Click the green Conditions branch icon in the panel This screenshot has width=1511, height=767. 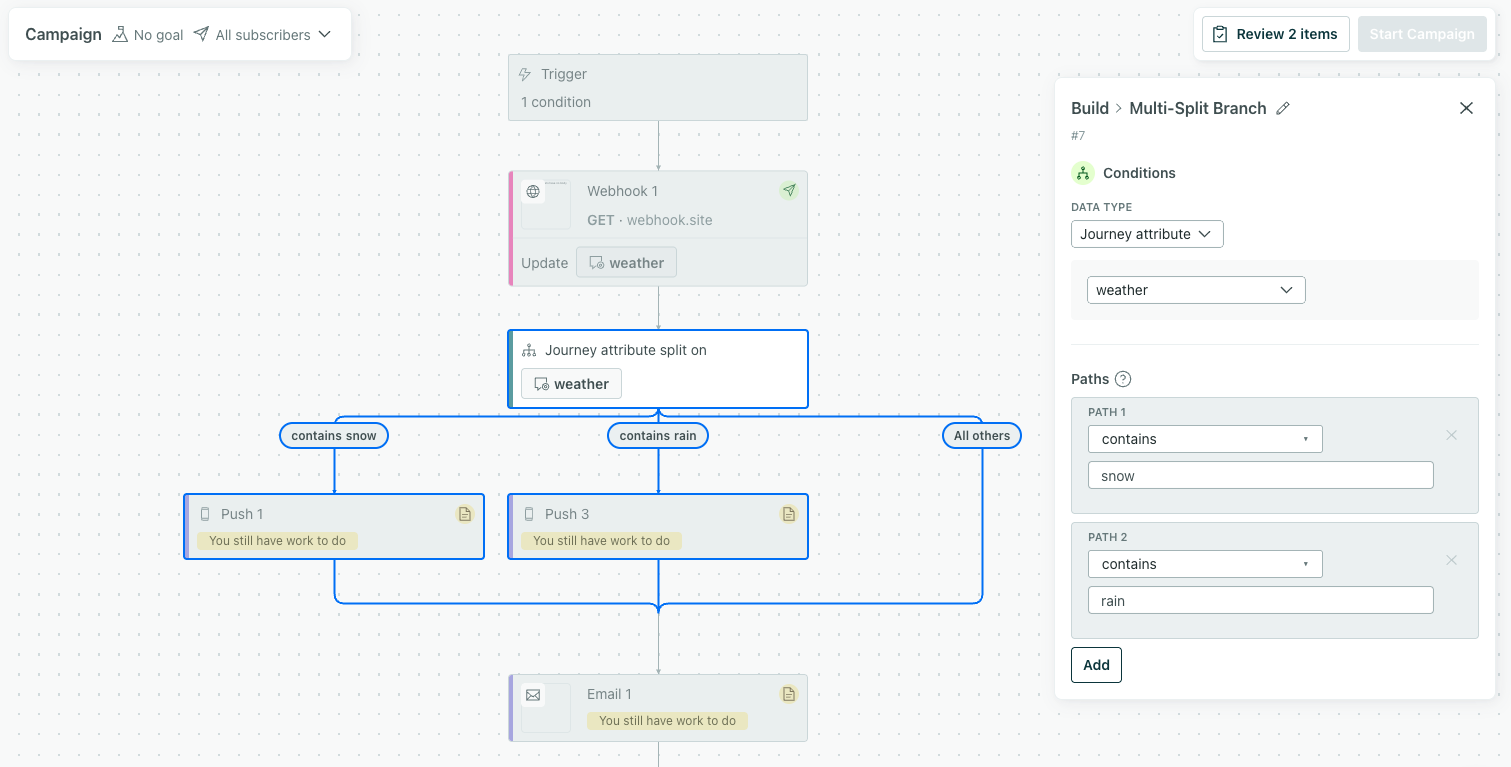(x=1083, y=173)
